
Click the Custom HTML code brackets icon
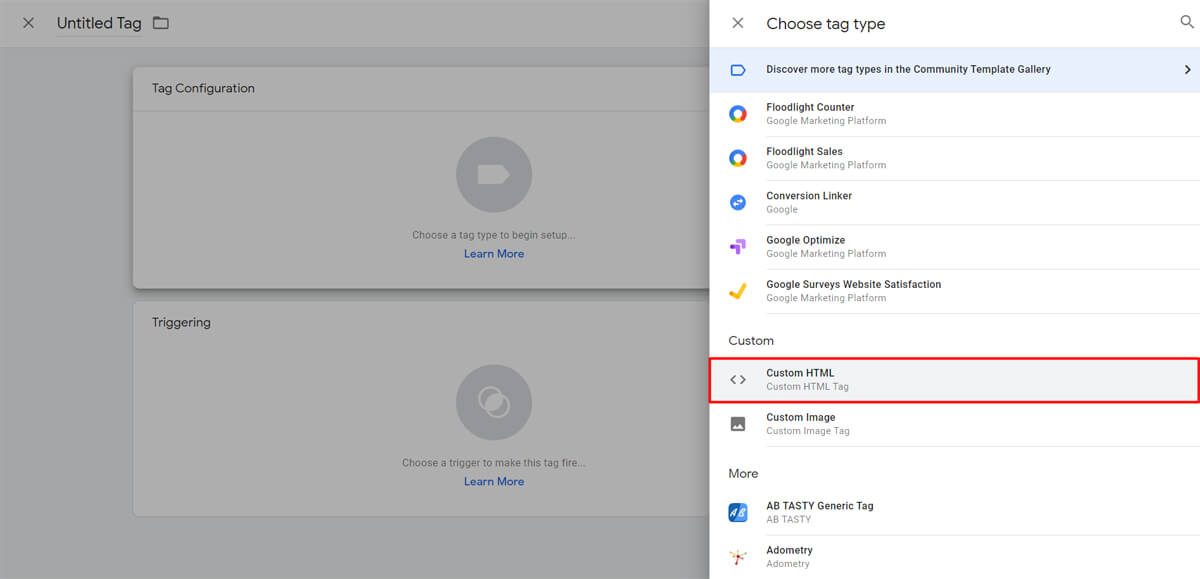tap(738, 380)
